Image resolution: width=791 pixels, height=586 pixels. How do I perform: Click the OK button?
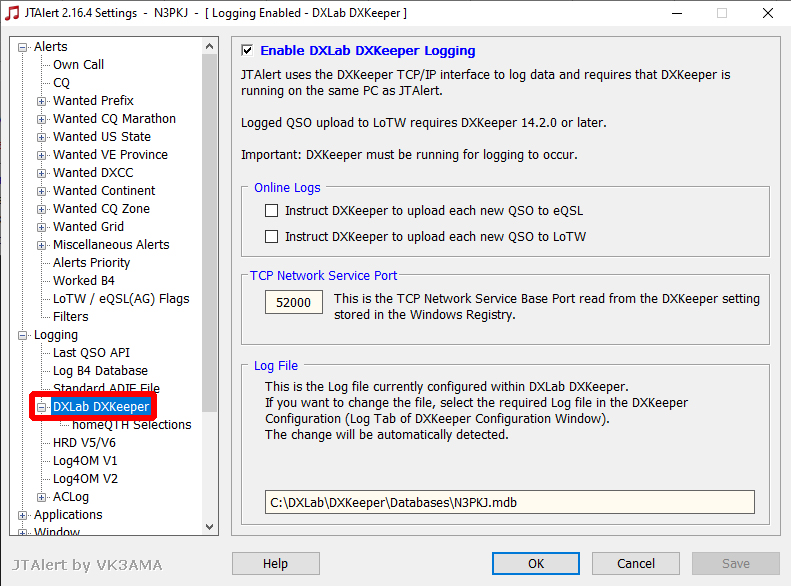pyautogui.click(x=536, y=563)
